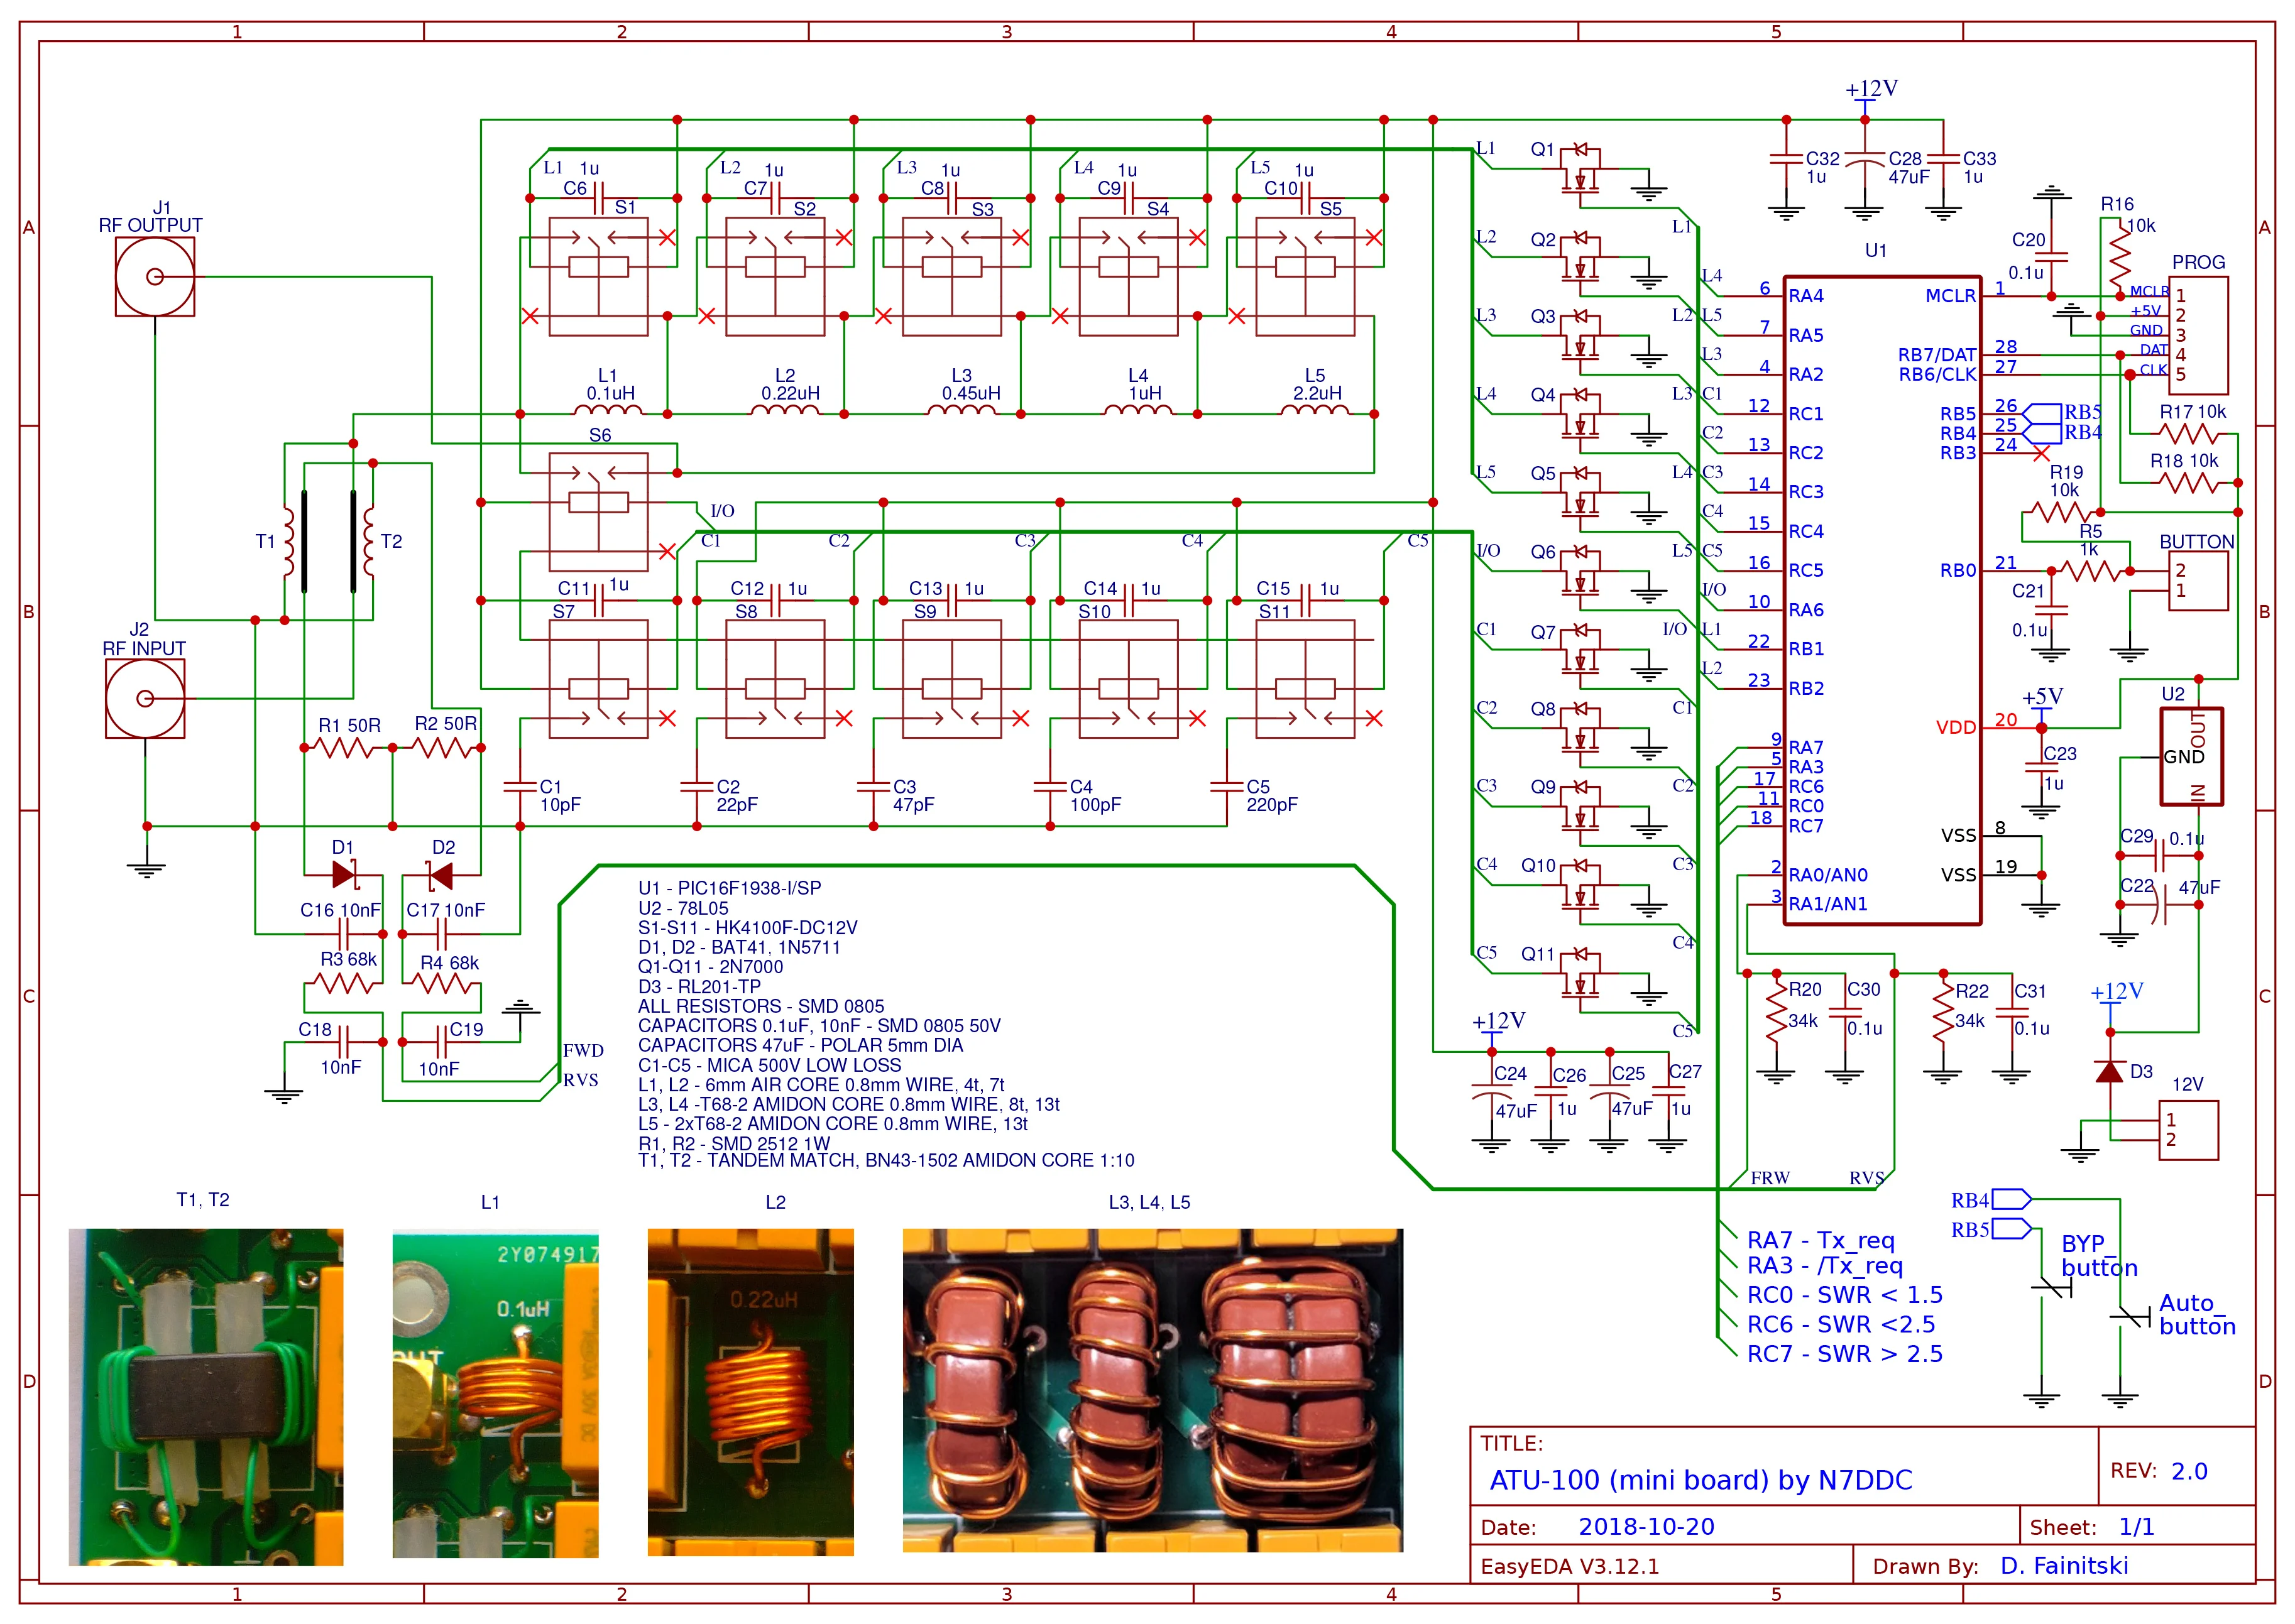The height and width of the screenshot is (1624, 2295).
Task: Click the J1 RF OUTPUT connector symbol
Action: pyautogui.click(x=154, y=277)
